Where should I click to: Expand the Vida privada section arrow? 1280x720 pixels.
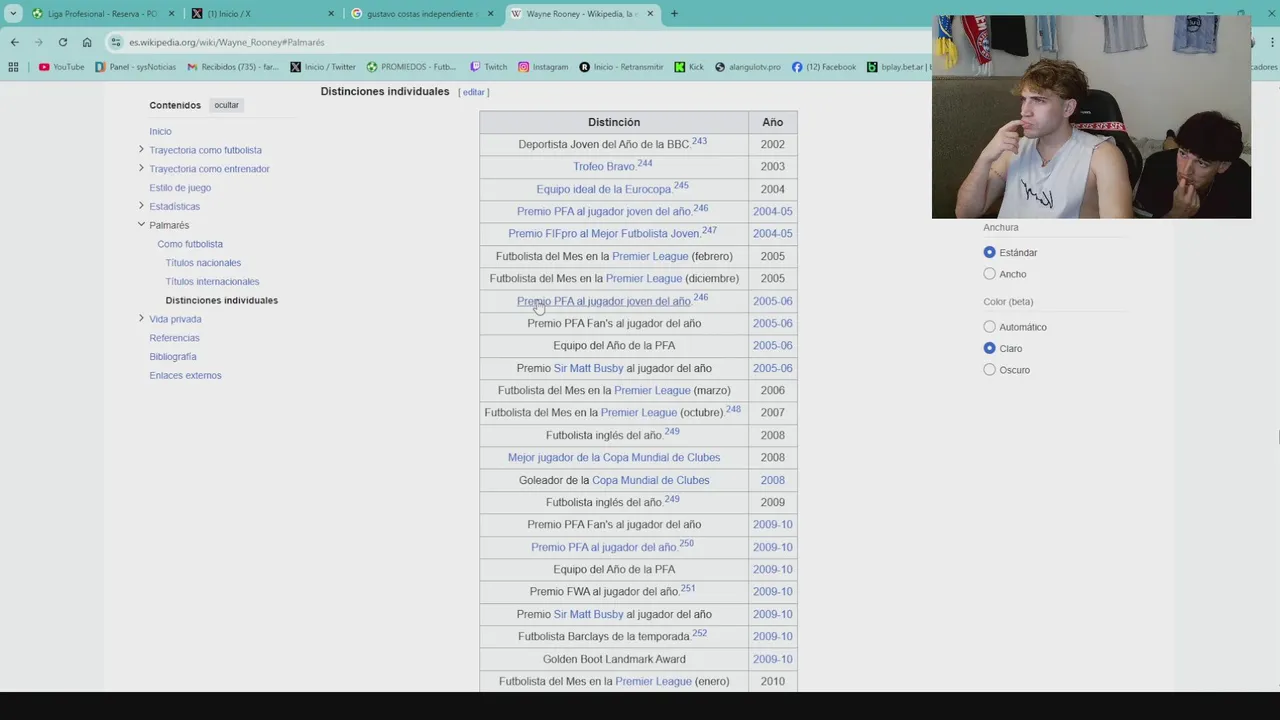141,319
